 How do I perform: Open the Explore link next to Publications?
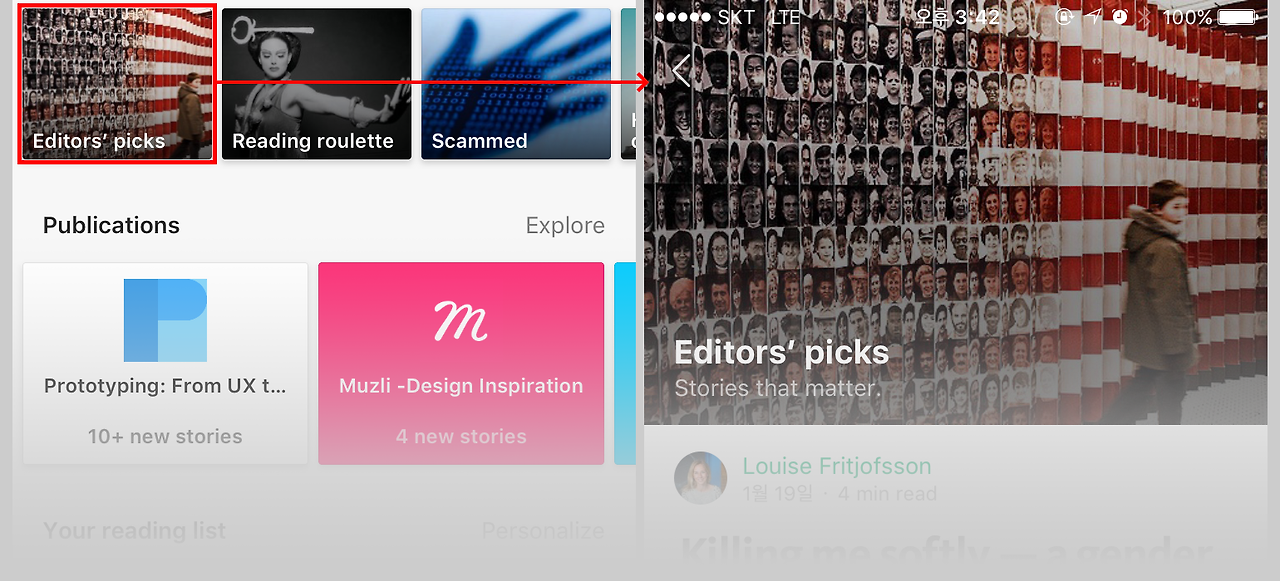coord(564,225)
